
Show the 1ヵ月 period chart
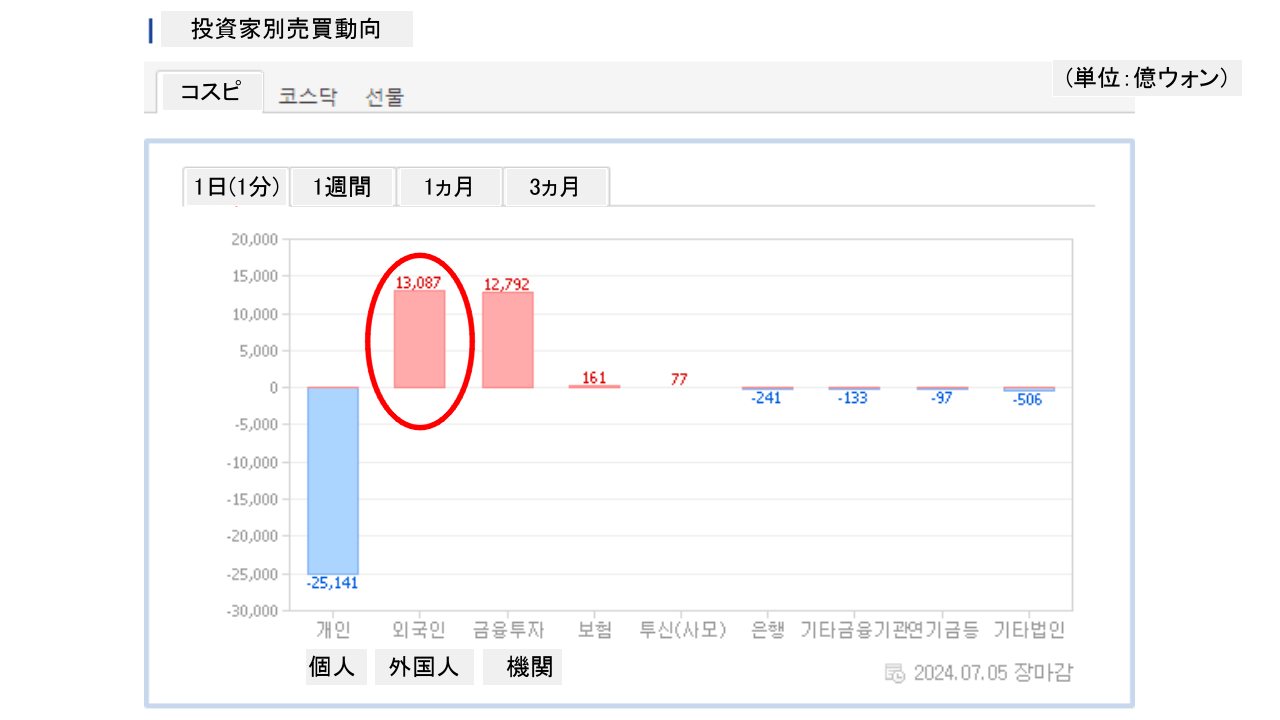coord(449,187)
